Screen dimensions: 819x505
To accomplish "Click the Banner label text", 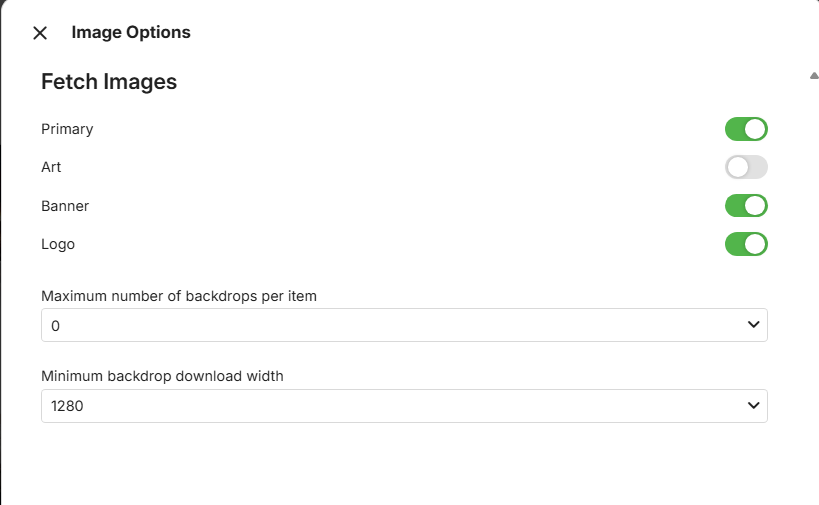I will pos(65,206).
